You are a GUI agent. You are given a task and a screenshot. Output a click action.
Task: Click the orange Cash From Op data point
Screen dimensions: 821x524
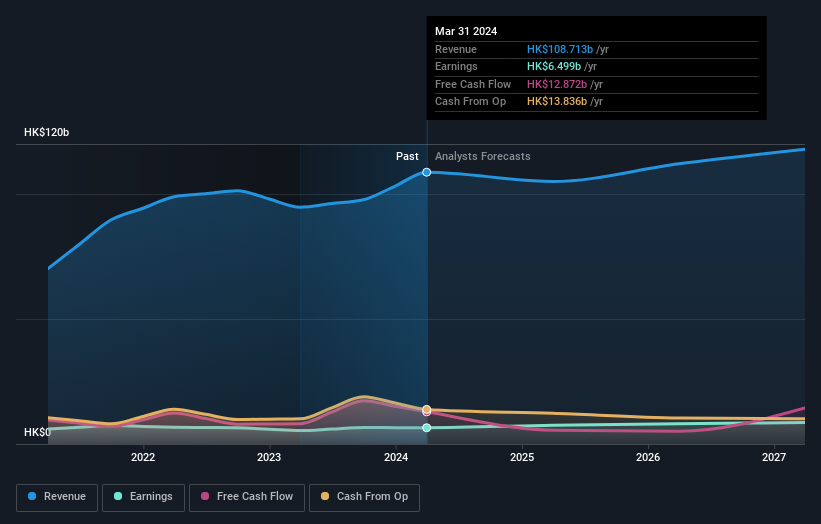427,409
